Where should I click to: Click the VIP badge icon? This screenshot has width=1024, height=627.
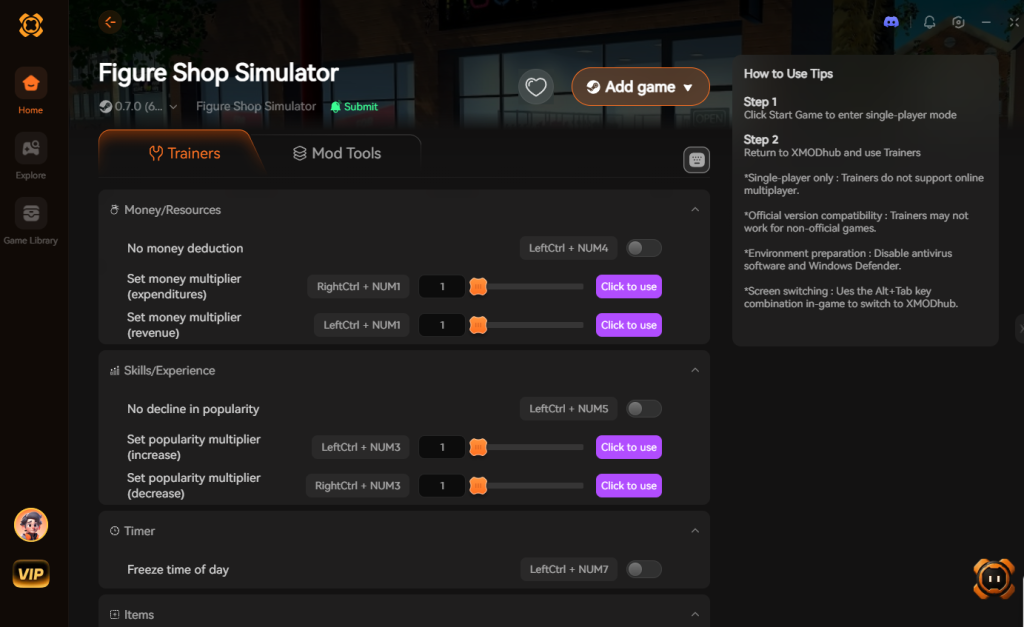[31, 574]
